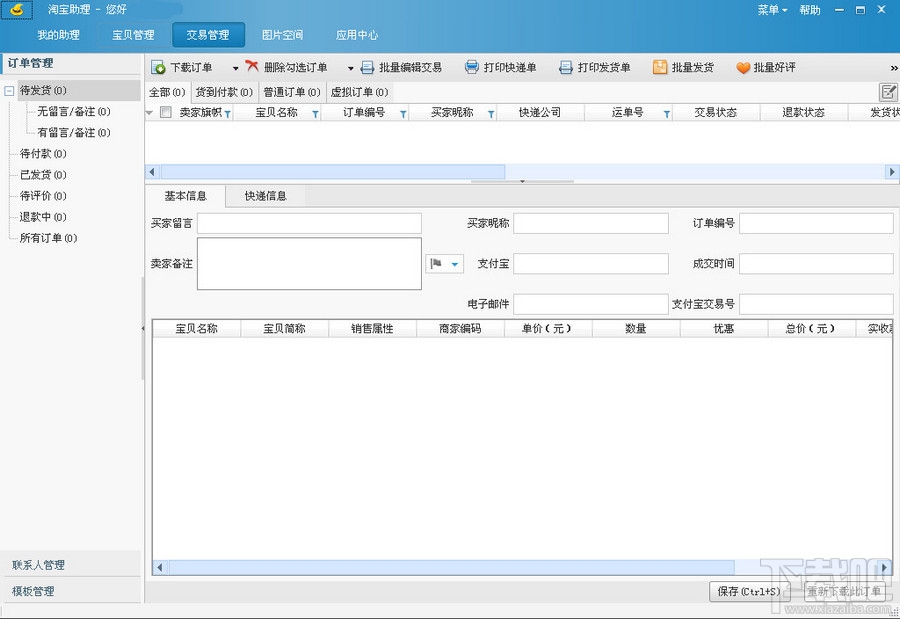This screenshot has height=619, width=900.
Task: Select 已发货 (0) in tree
Action: (x=43, y=175)
